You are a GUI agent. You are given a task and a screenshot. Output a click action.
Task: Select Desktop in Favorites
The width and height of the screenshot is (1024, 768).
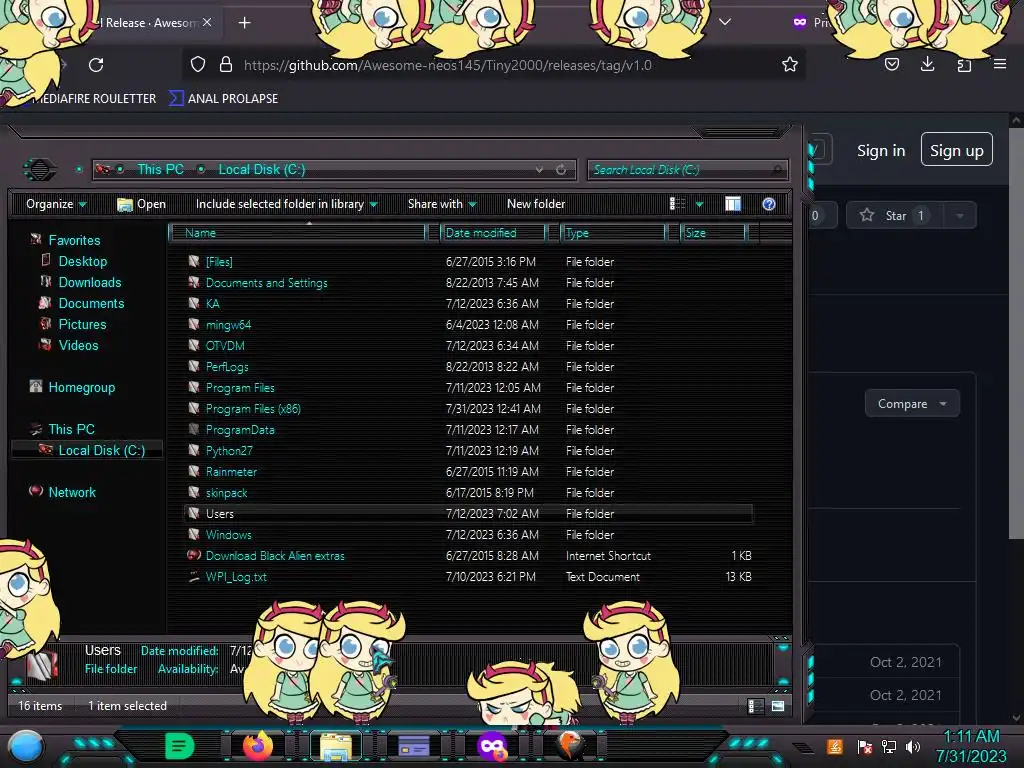pos(82,261)
